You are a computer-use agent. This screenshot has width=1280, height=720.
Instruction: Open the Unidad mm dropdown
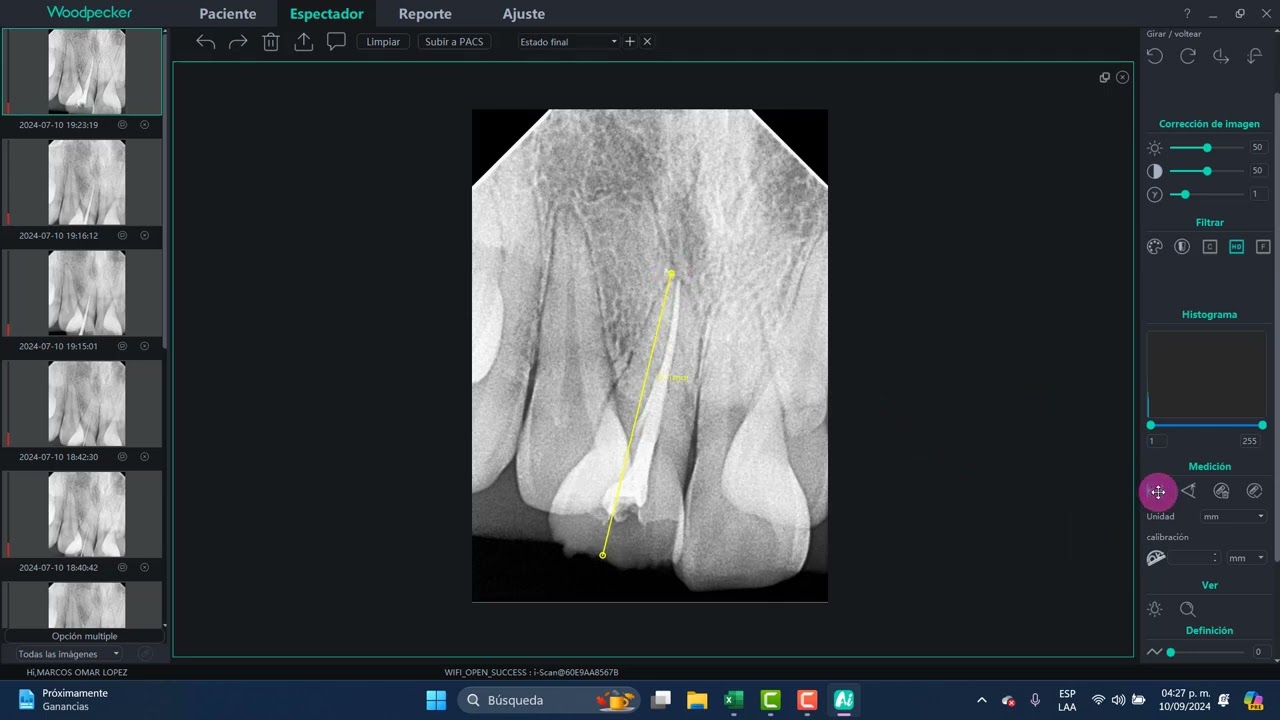click(1233, 517)
